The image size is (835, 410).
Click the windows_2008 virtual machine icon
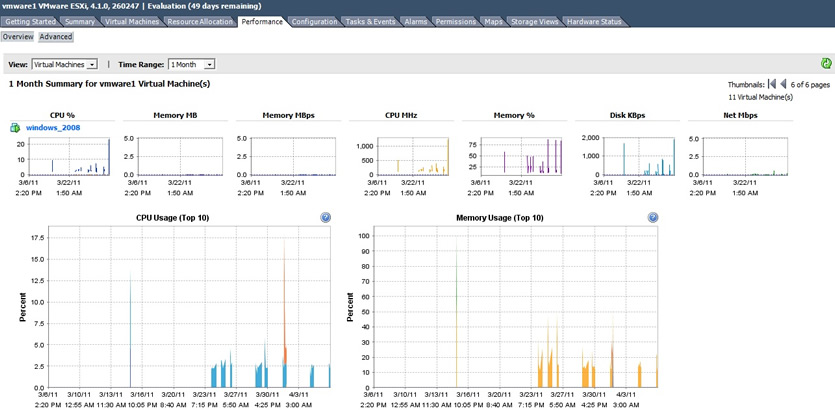coord(15,128)
